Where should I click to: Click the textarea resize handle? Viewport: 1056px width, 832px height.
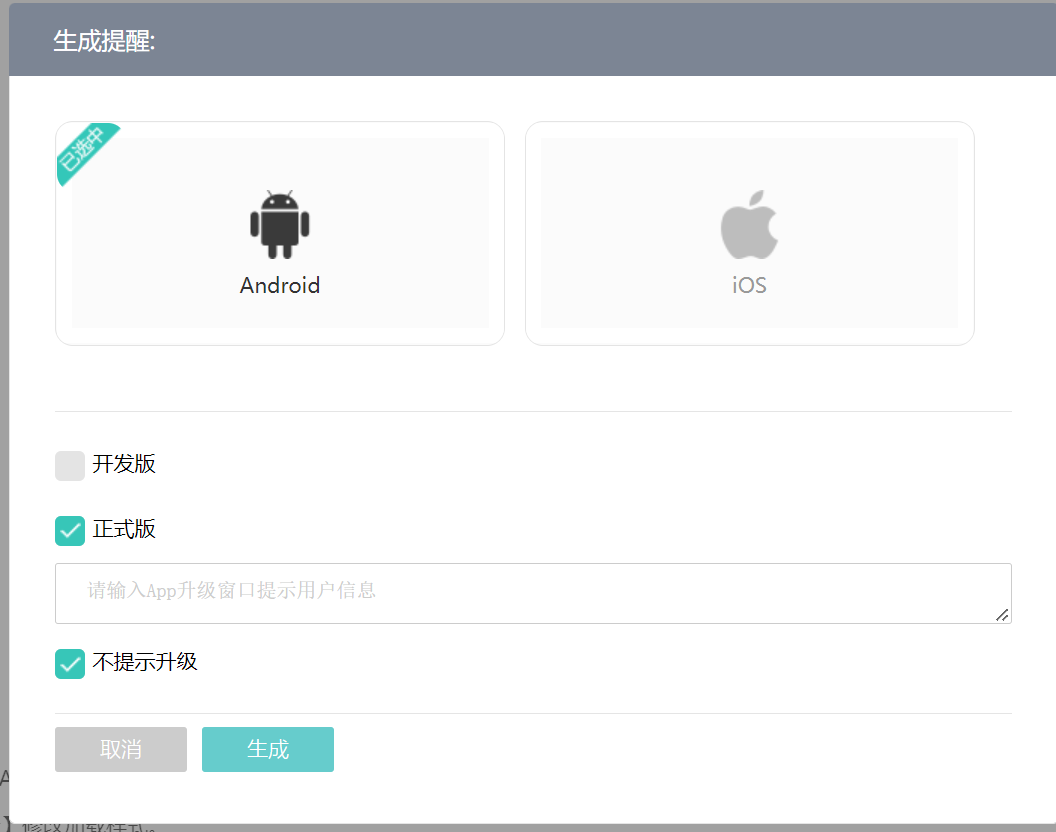click(x=1002, y=615)
